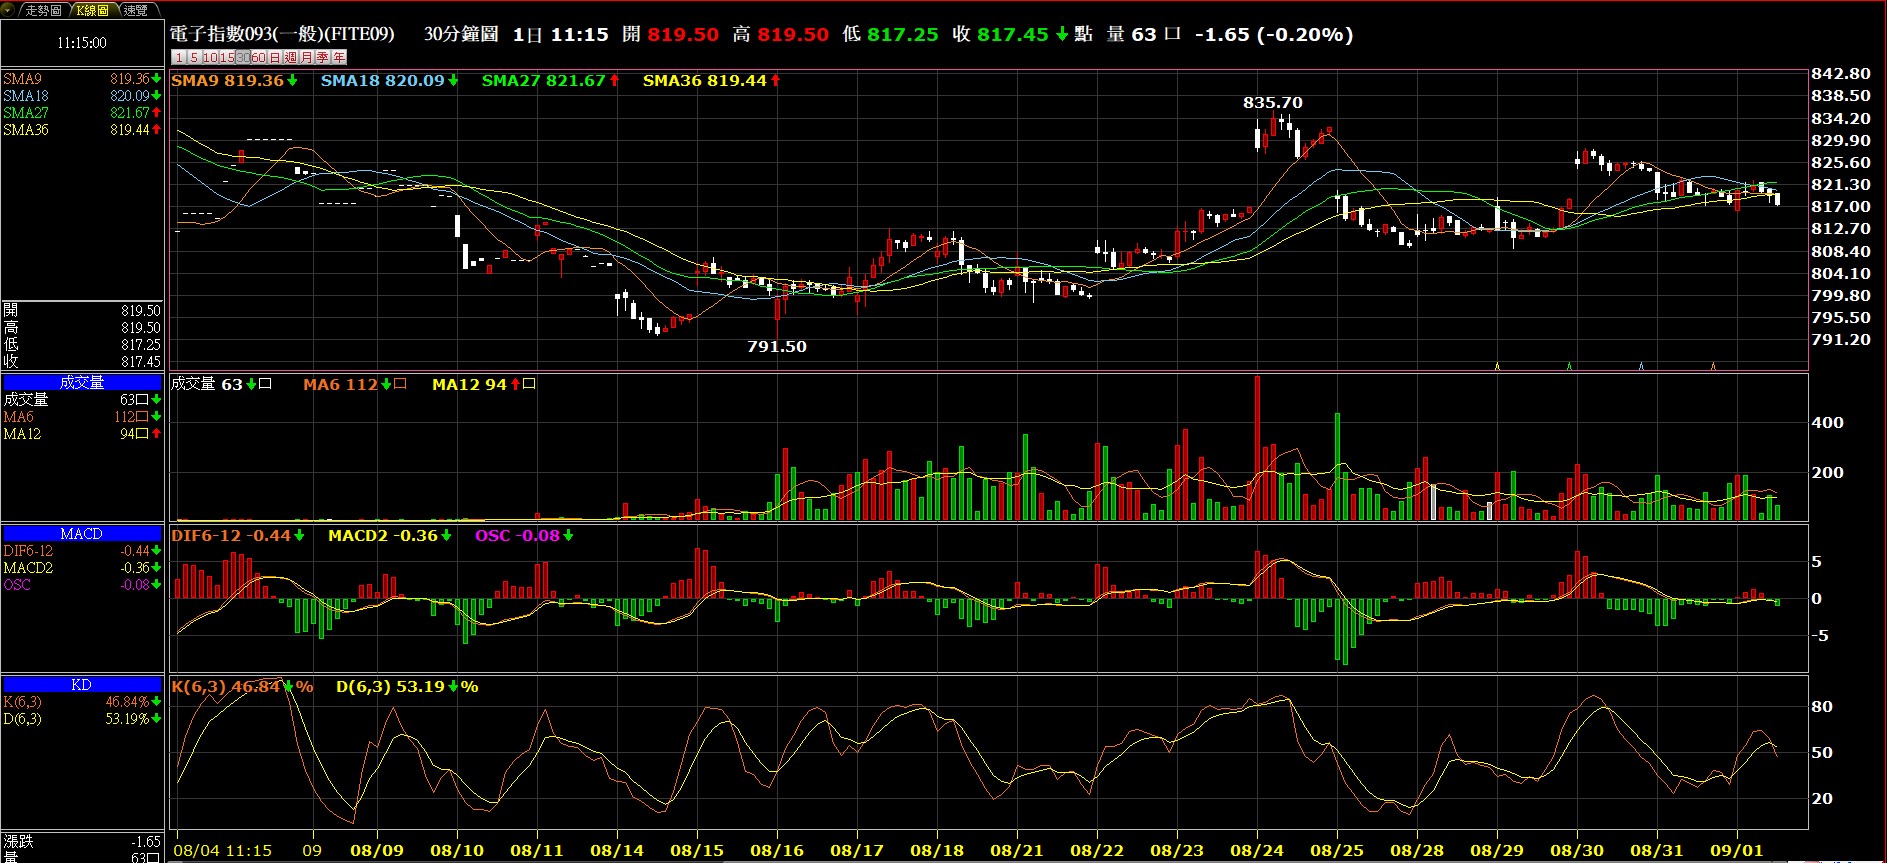Switch to the daily 日 chart

pyautogui.click(x=275, y=57)
